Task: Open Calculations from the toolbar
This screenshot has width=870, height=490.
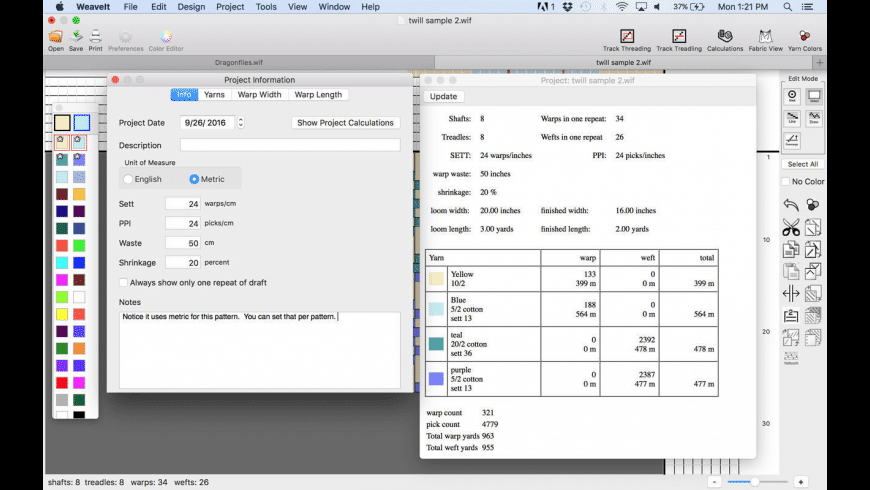Action: coord(725,38)
